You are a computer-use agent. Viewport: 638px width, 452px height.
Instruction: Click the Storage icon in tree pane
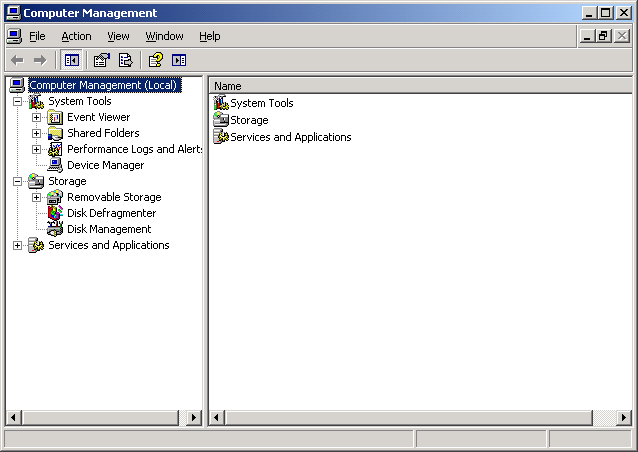coord(36,181)
